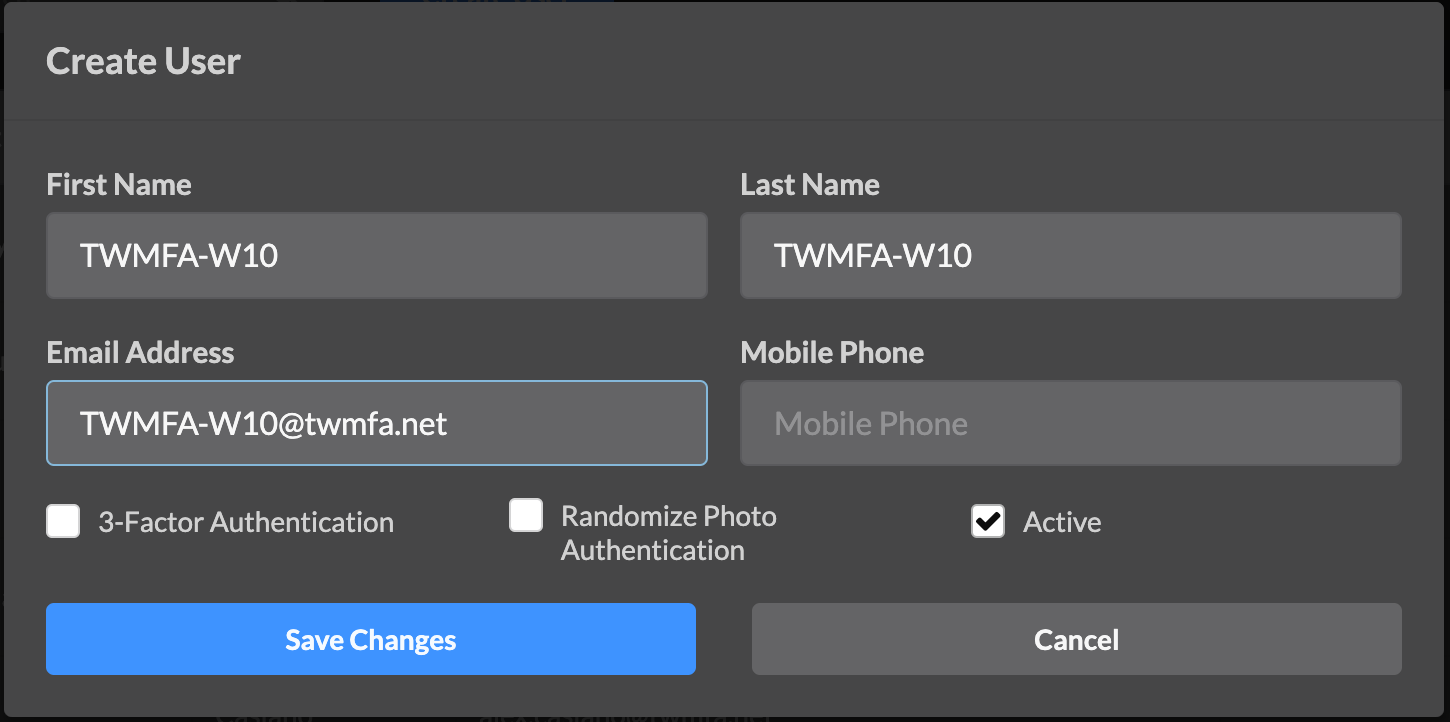Click inside the Email Address field

[377, 423]
